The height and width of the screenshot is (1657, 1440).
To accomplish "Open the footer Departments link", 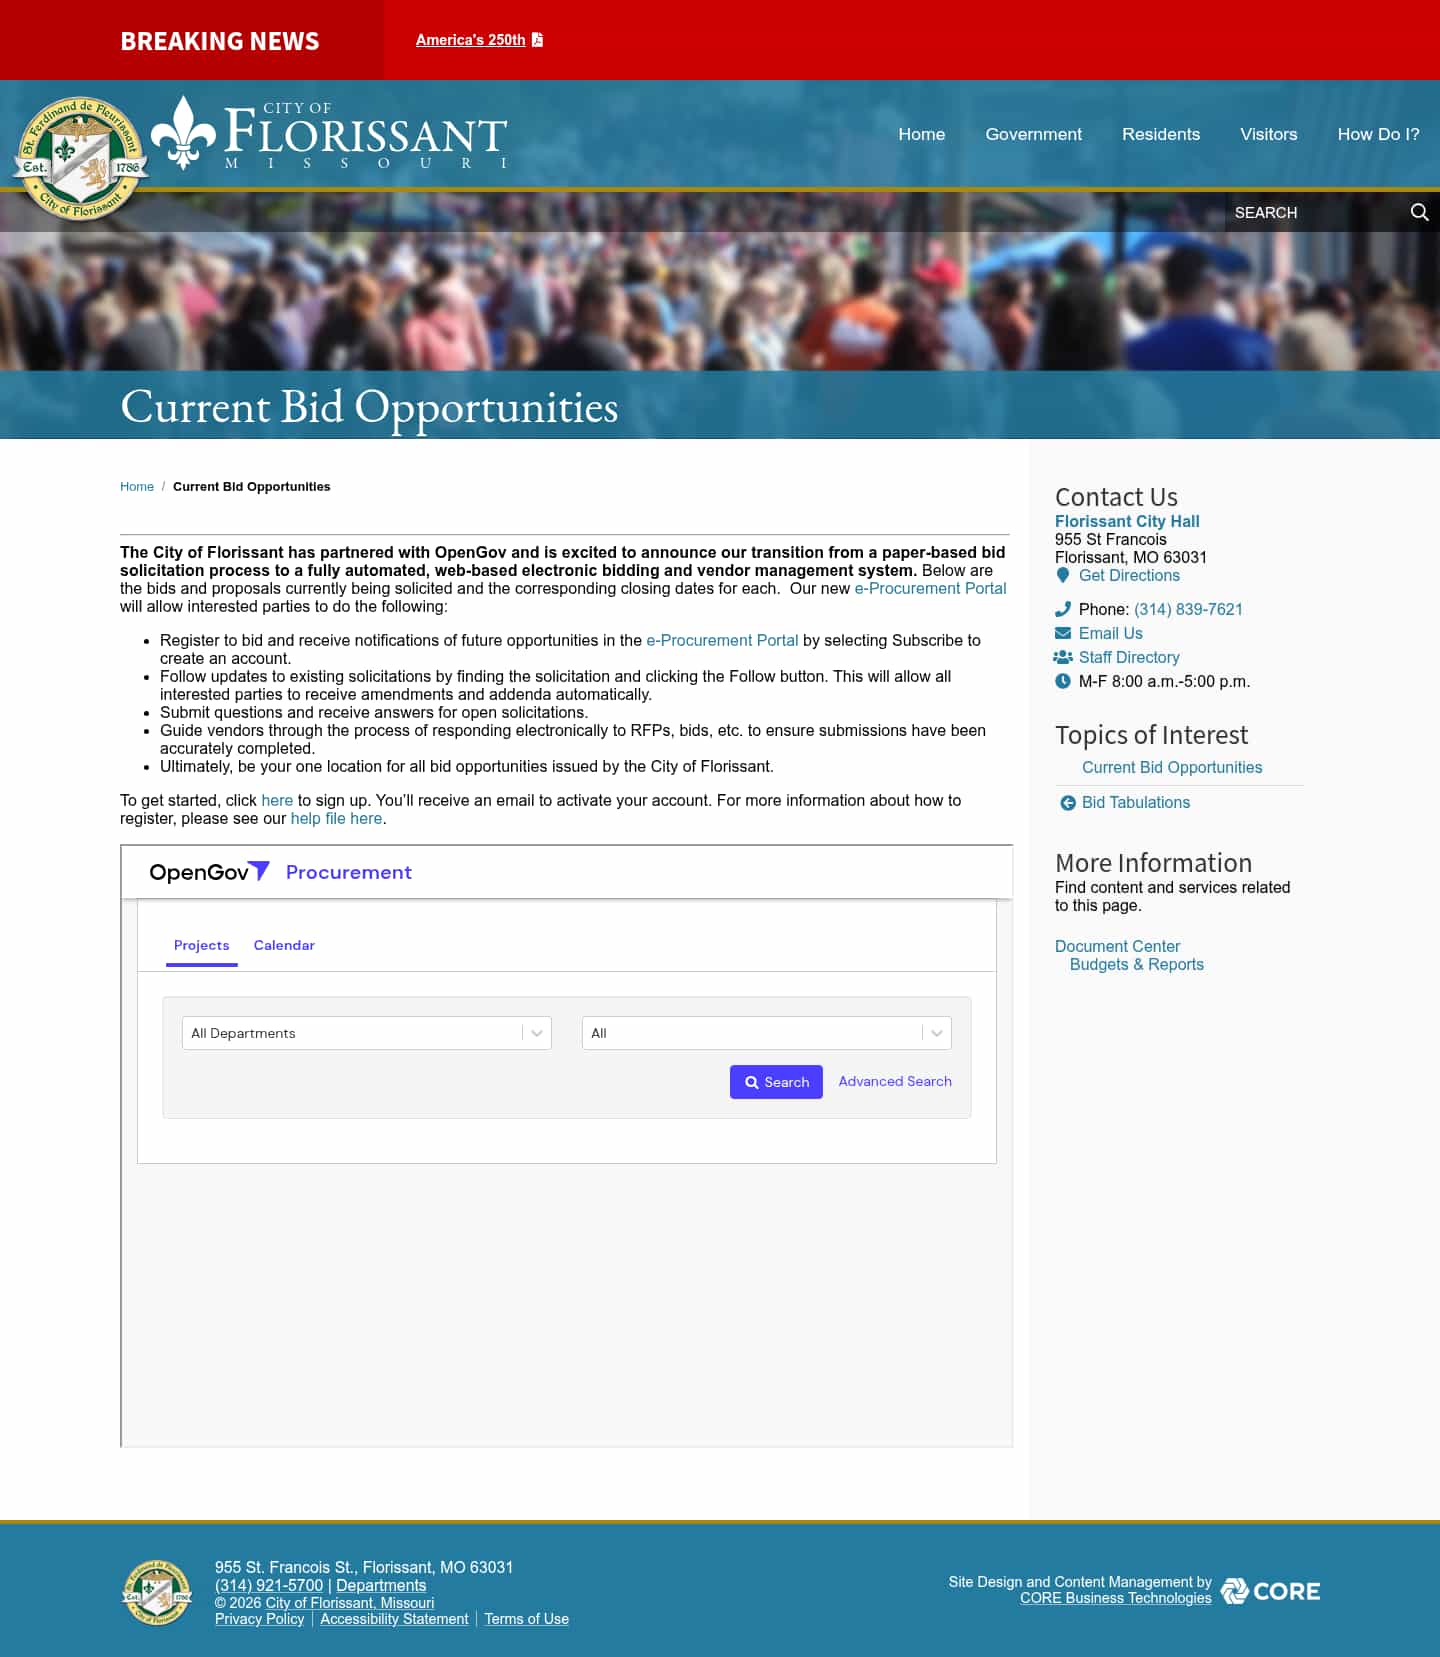I will point(381,1585).
